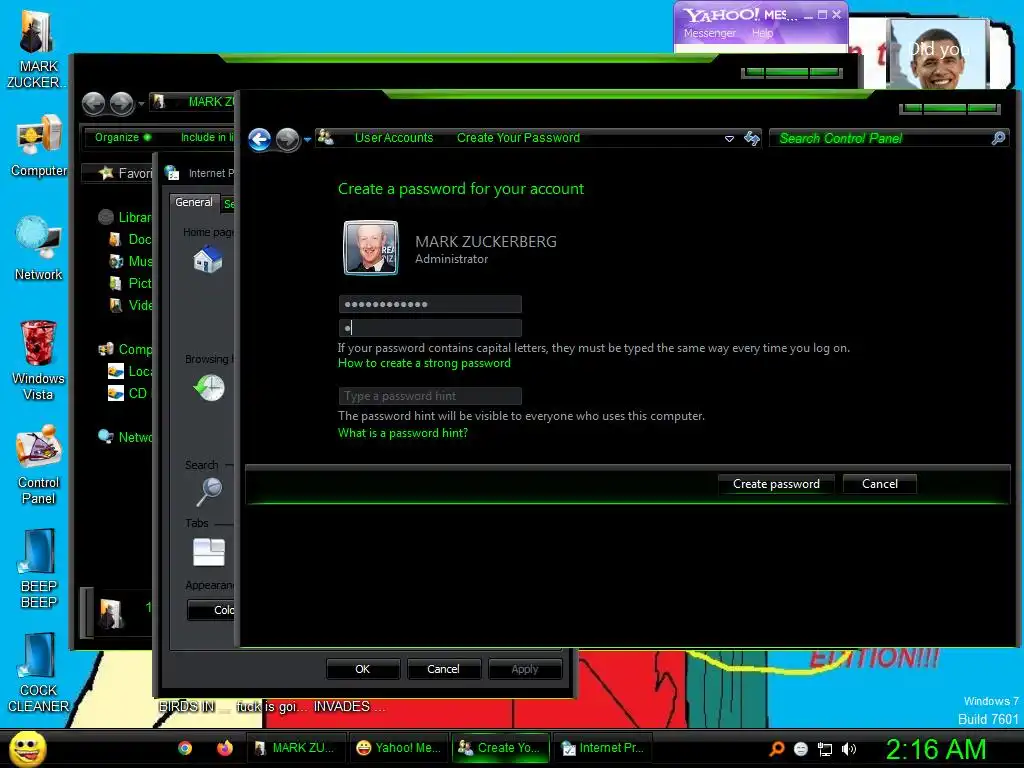The image size is (1024, 768).
Task: Click the refresh icon beside address bar
Action: [752, 138]
